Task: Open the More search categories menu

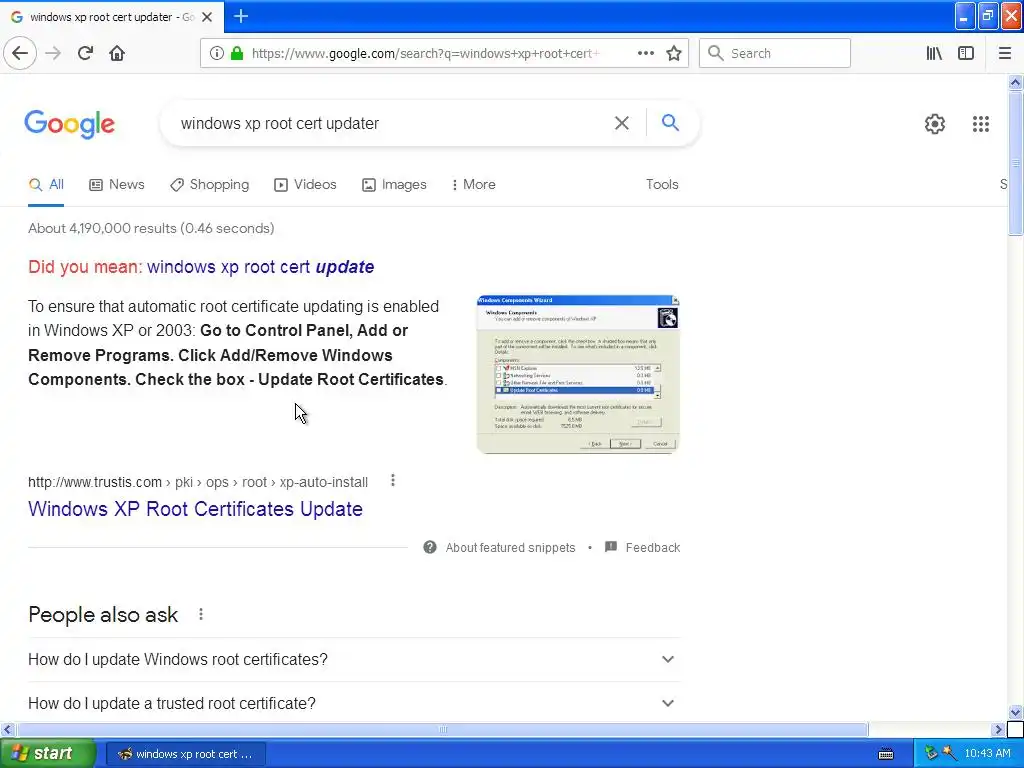Action: pos(473,185)
